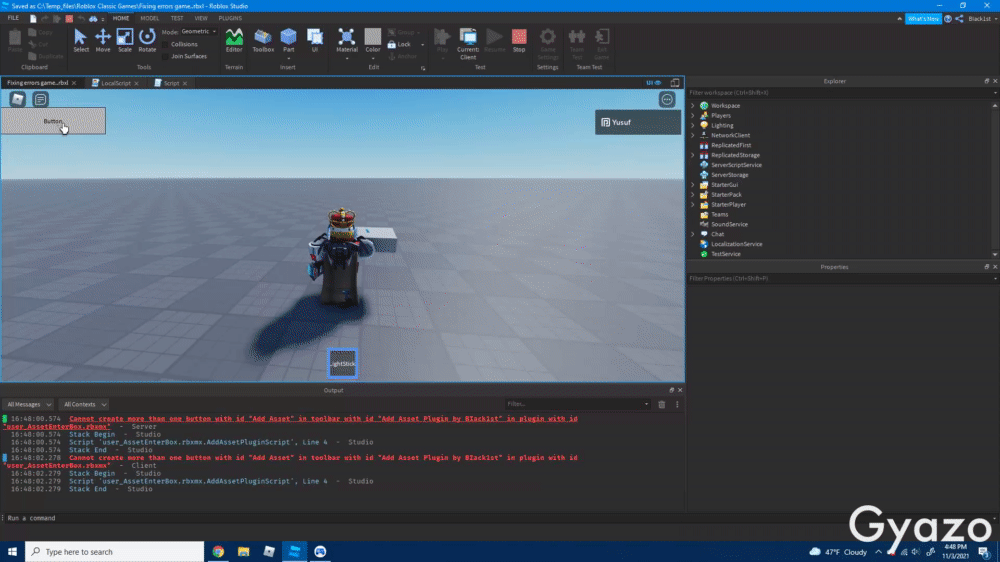Viewport: 1000px width, 562px height.
Task: Enable the Collisions checkbox
Action: coord(165,45)
